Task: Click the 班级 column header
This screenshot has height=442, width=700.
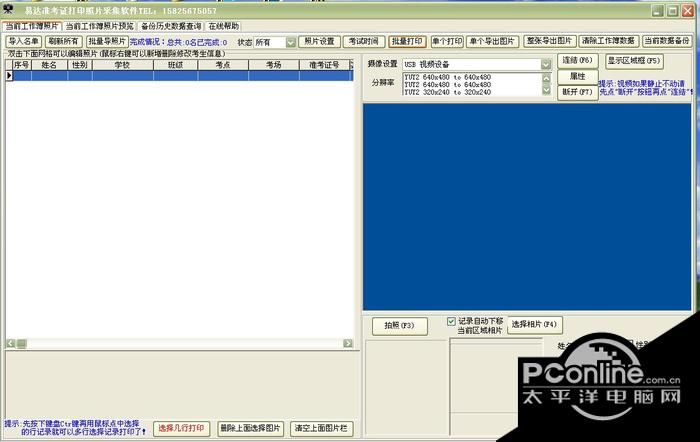Action: pyautogui.click(x=175, y=65)
